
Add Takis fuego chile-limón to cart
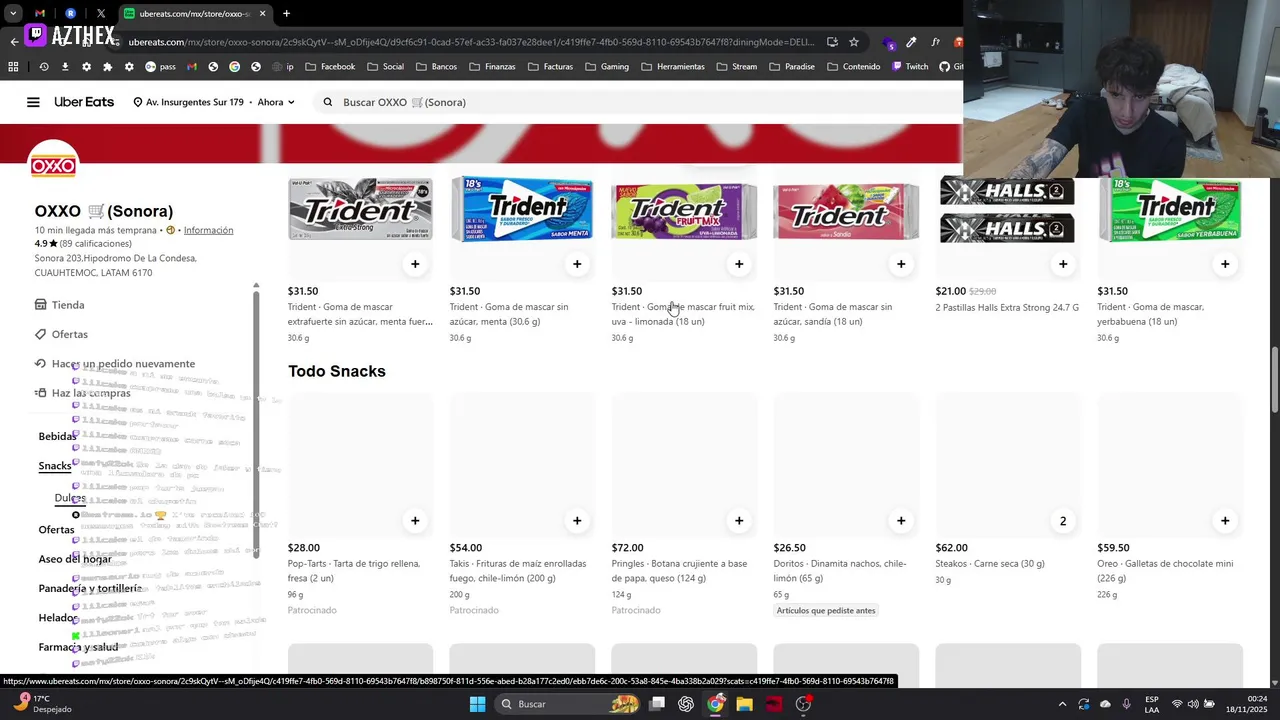click(577, 520)
